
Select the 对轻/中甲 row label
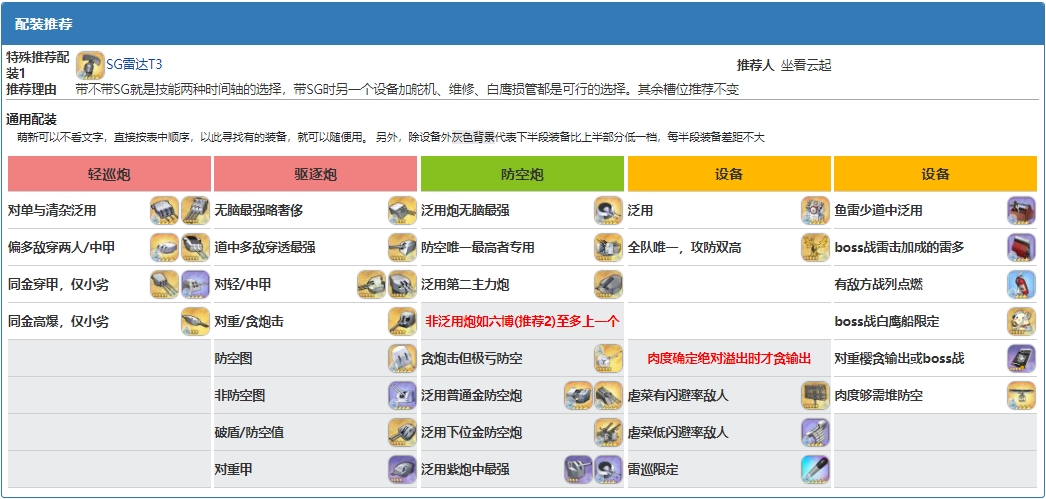pyautogui.click(x=243, y=285)
